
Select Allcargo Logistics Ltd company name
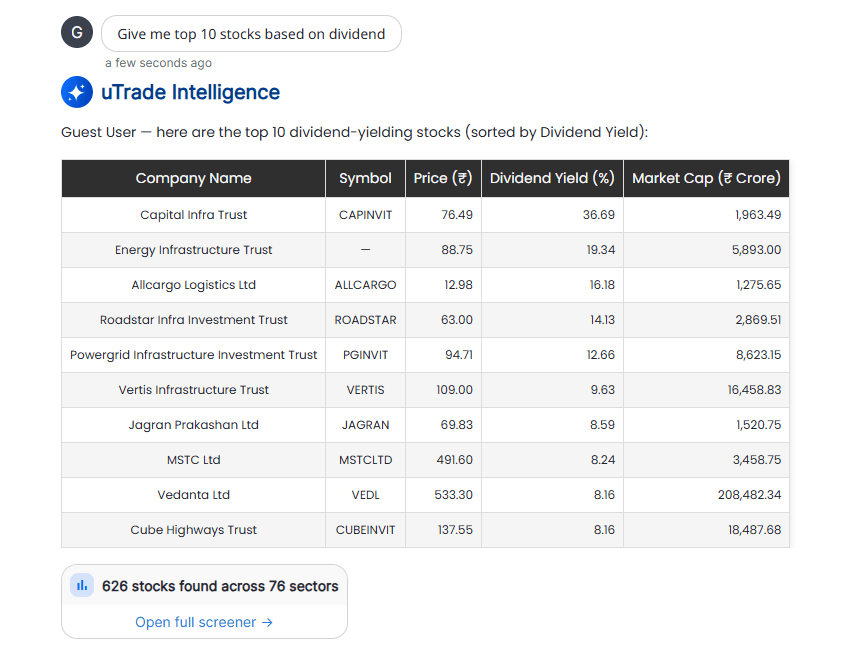[193, 285]
